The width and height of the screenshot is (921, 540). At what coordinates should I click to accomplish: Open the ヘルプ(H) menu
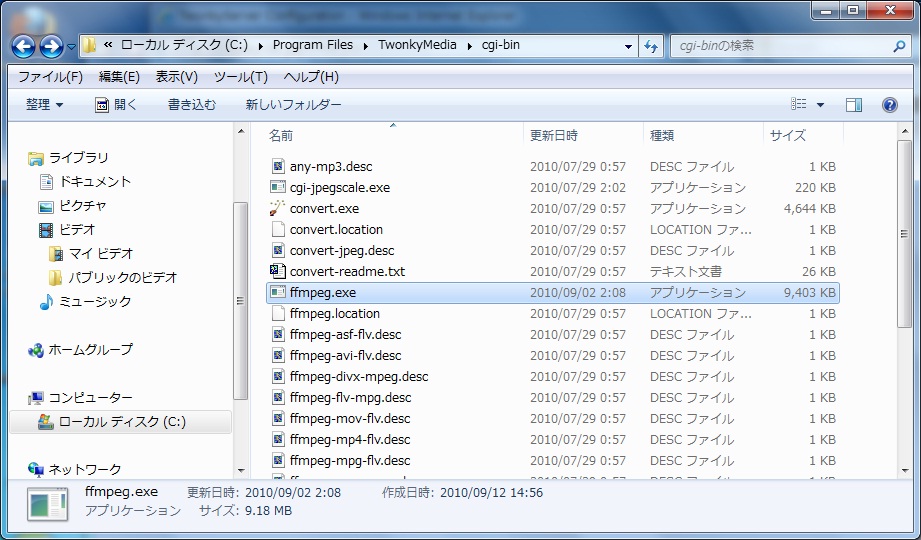(311, 76)
